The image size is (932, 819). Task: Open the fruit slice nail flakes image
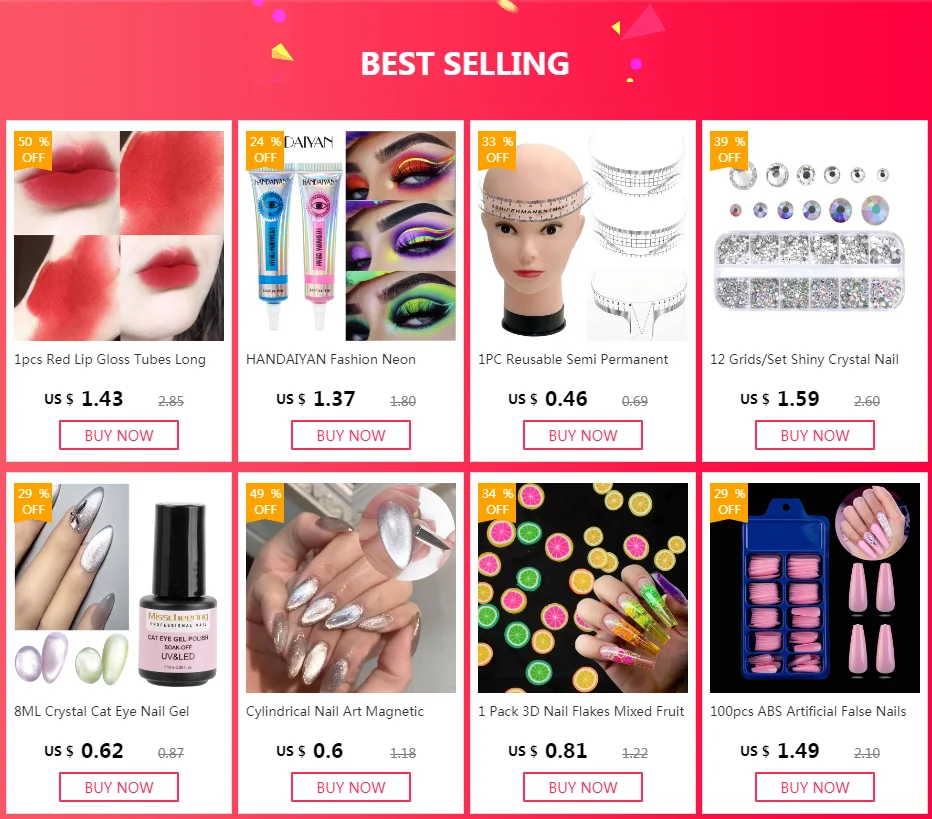point(582,588)
